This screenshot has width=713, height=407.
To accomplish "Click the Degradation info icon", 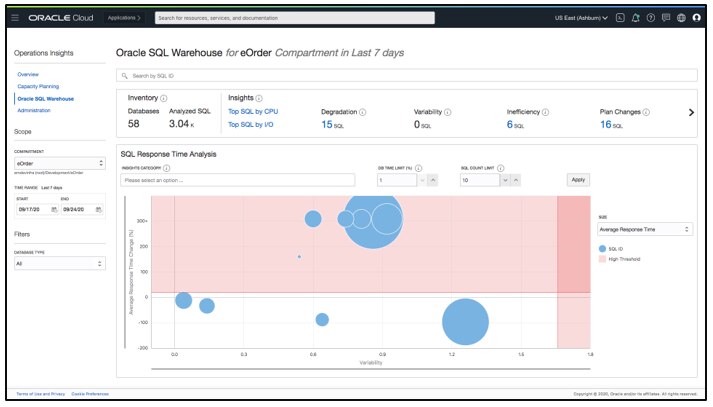I will (362, 112).
